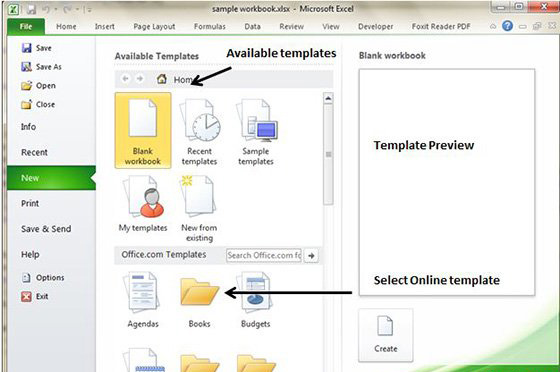Select the Blank workbook template
Viewport: 560px width, 372px height.
click(143, 131)
